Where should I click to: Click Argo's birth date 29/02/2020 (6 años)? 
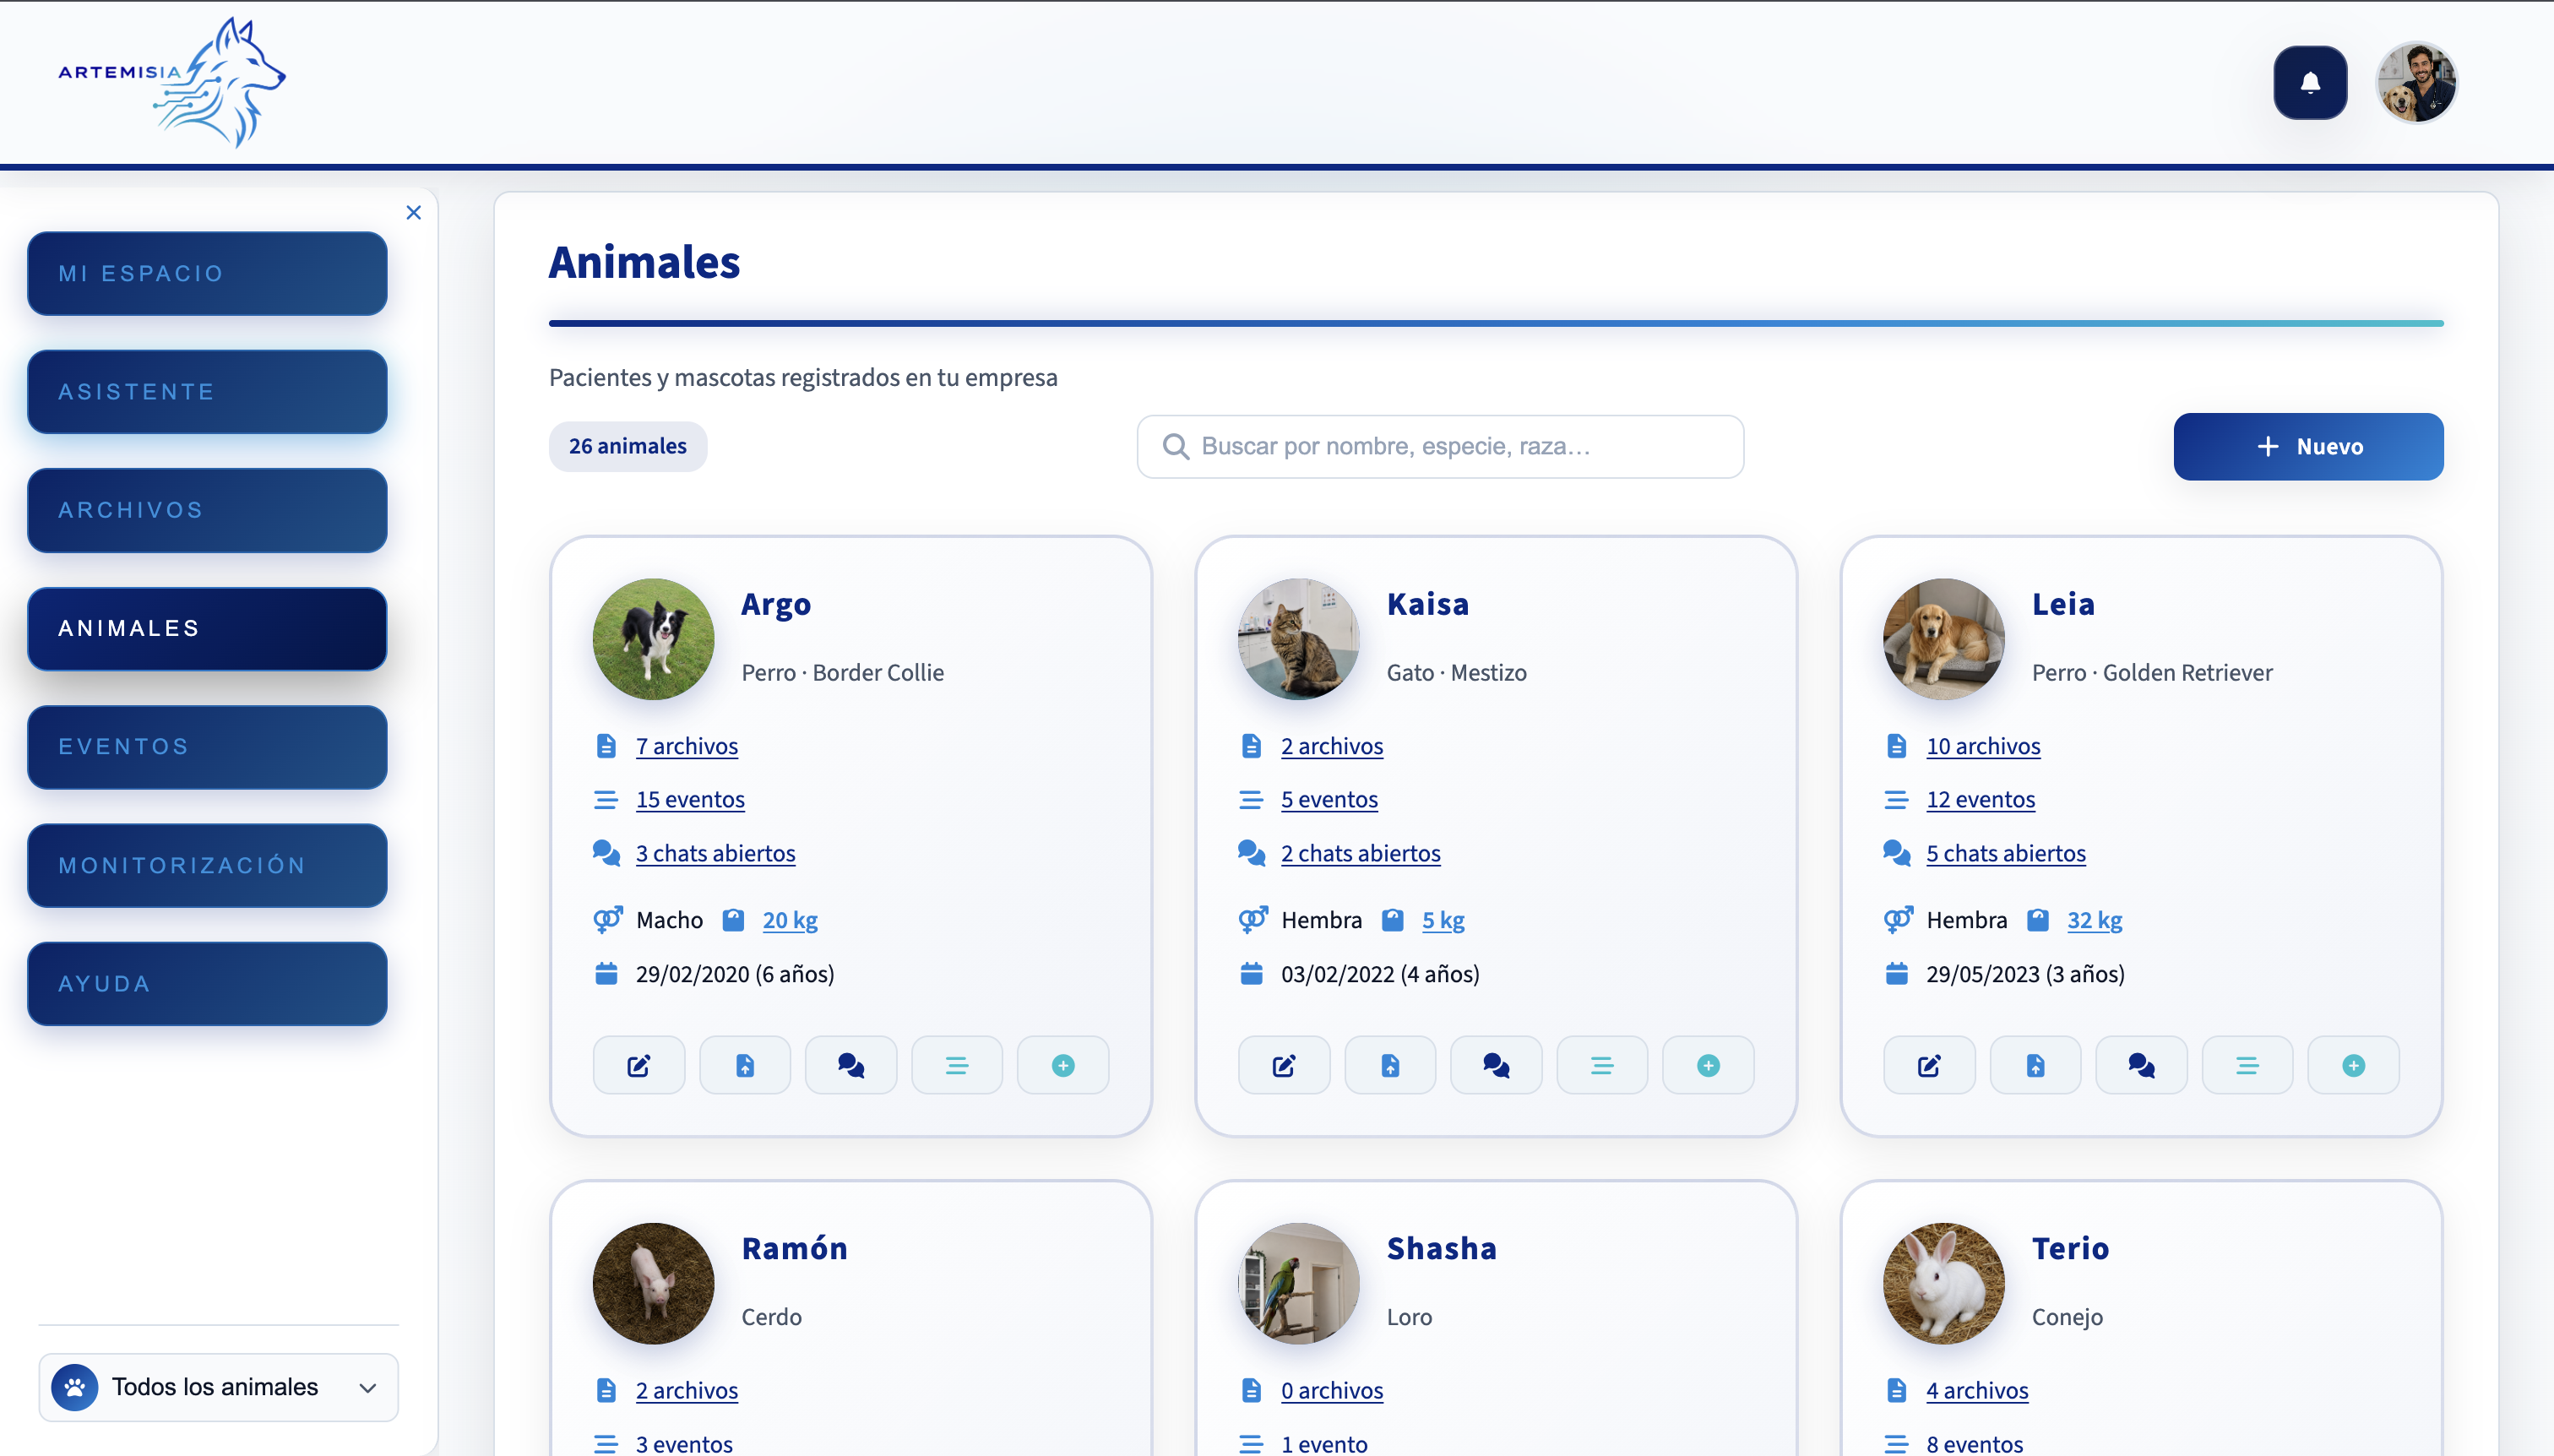(x=735, y=975)
